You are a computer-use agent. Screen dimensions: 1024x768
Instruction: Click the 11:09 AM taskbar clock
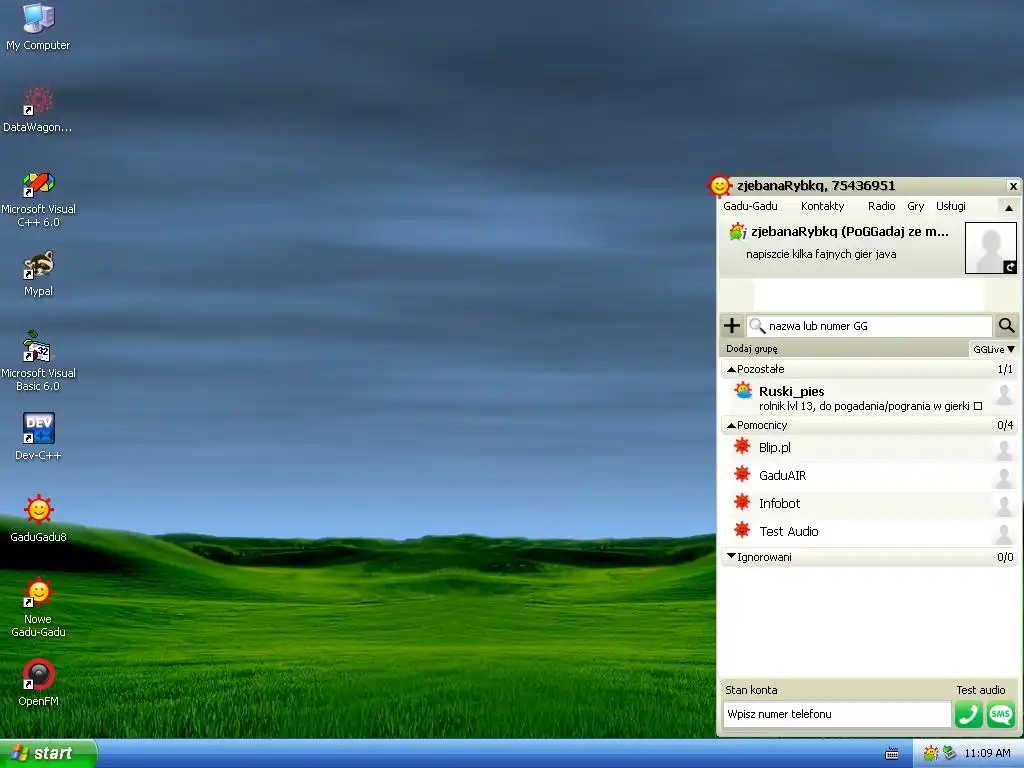coord(987,754)
